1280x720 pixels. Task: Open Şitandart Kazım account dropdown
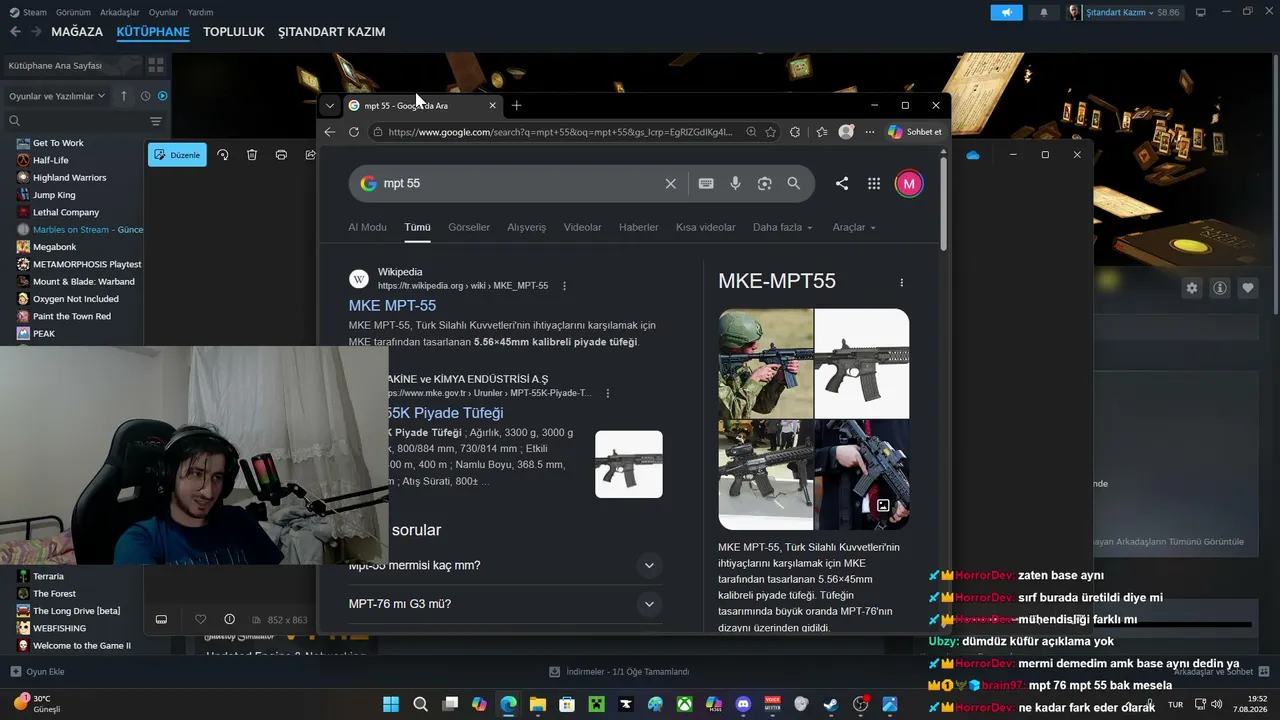[x=1125, y=12]
